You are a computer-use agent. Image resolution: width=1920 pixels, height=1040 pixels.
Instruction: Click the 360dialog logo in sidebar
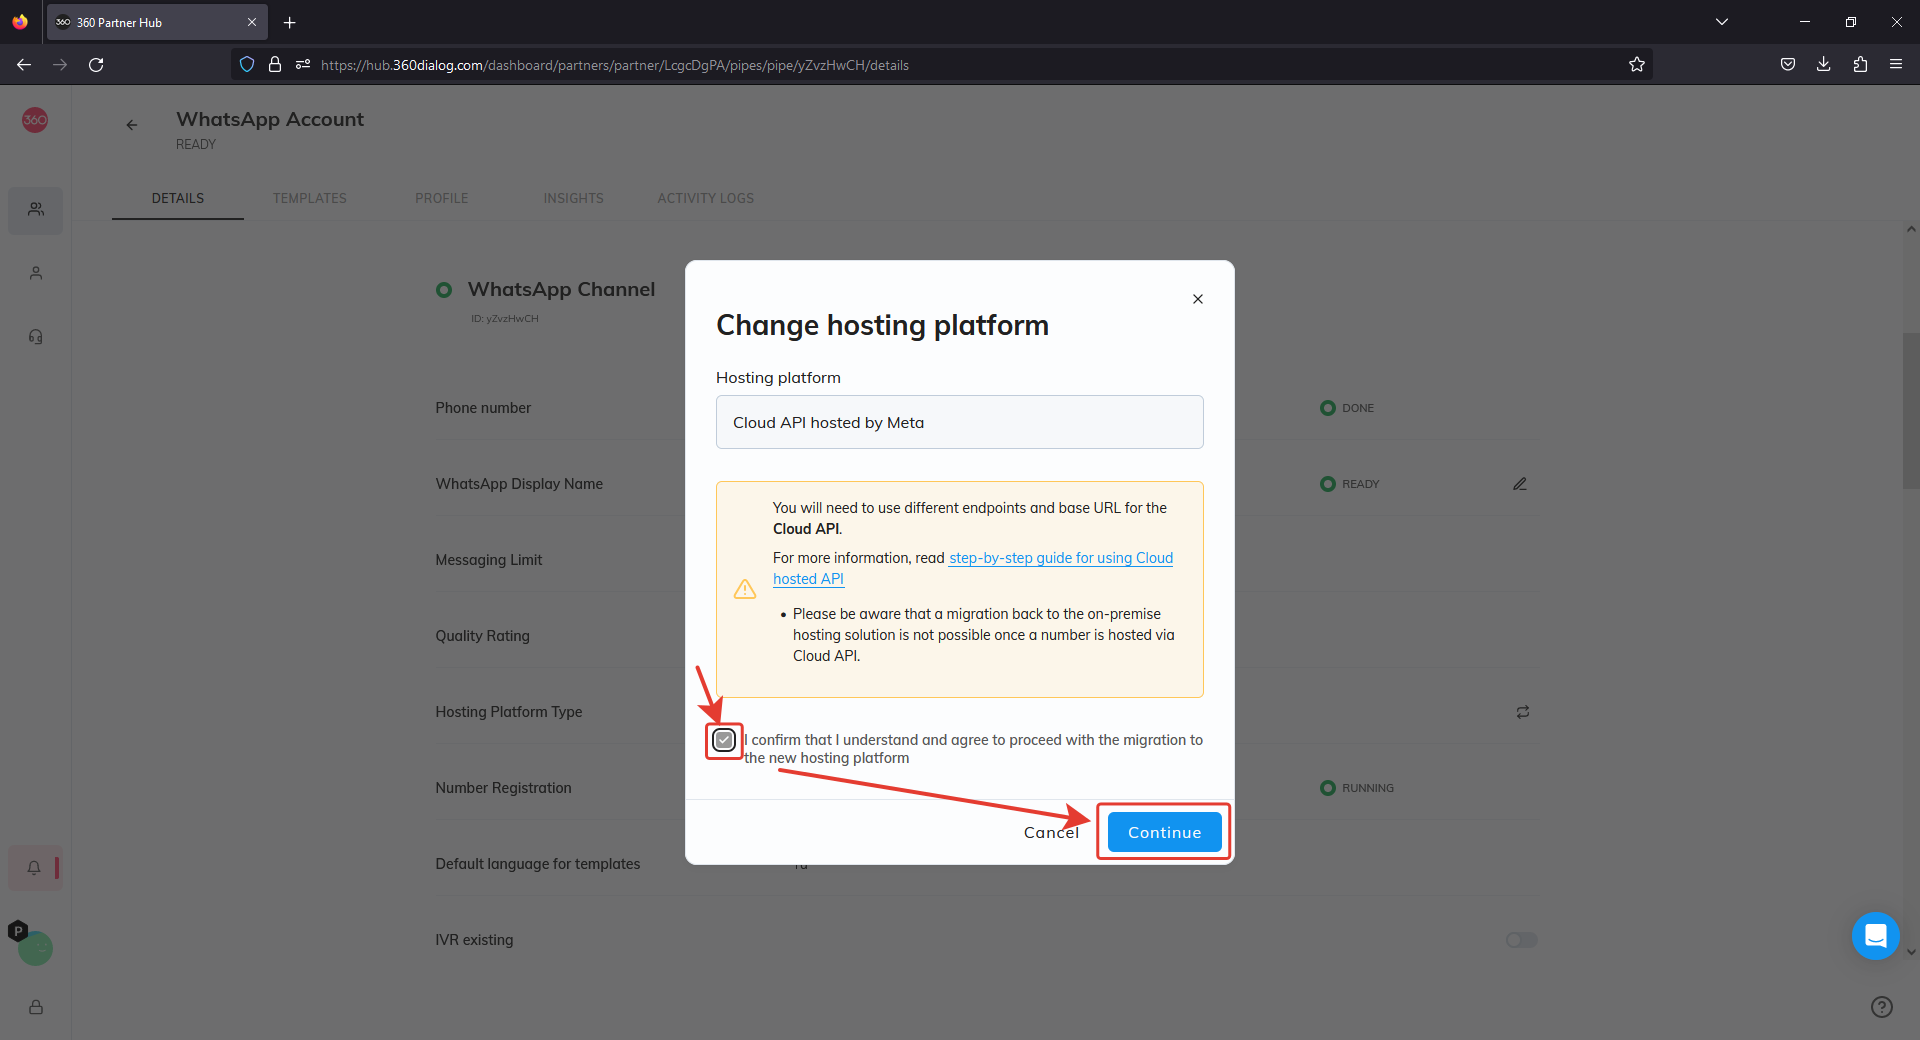click(x=35, y=120)
